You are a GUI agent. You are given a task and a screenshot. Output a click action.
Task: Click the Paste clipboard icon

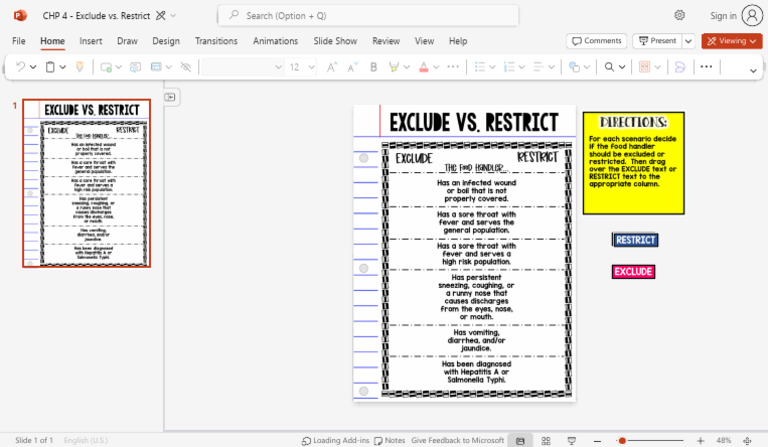(50, 67)
